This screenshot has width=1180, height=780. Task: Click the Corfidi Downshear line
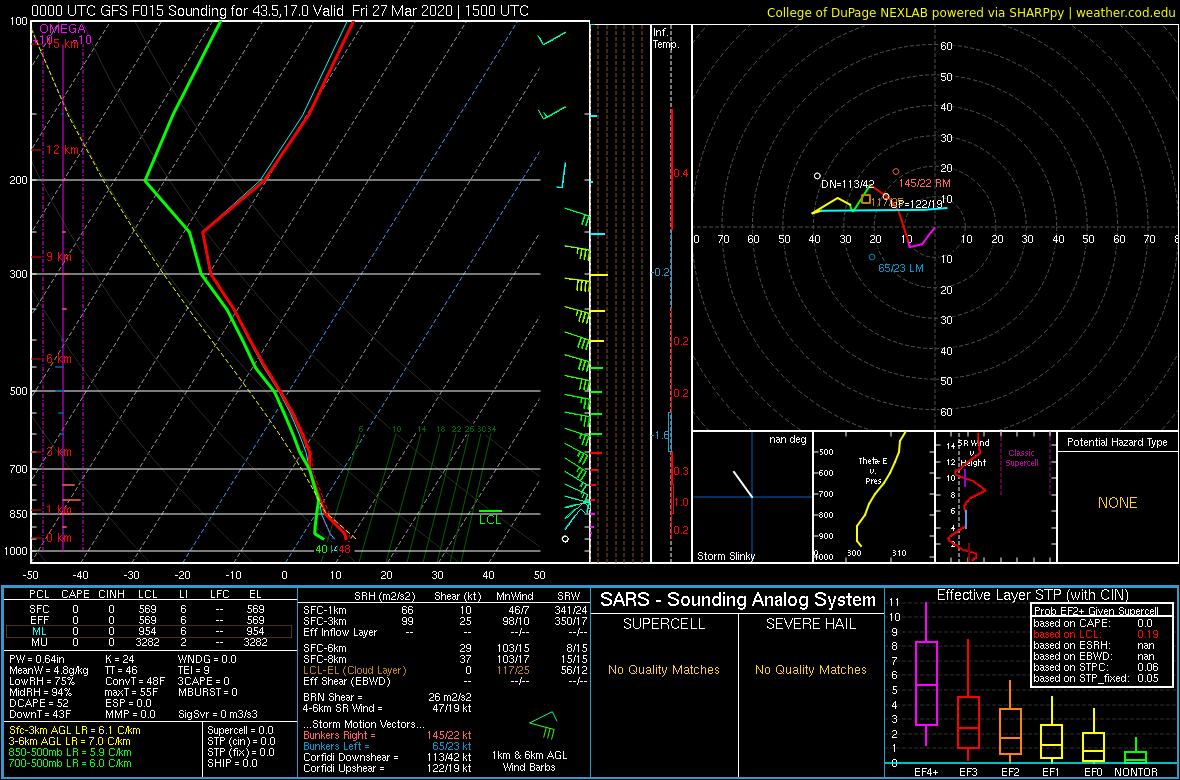click(388, 757)
